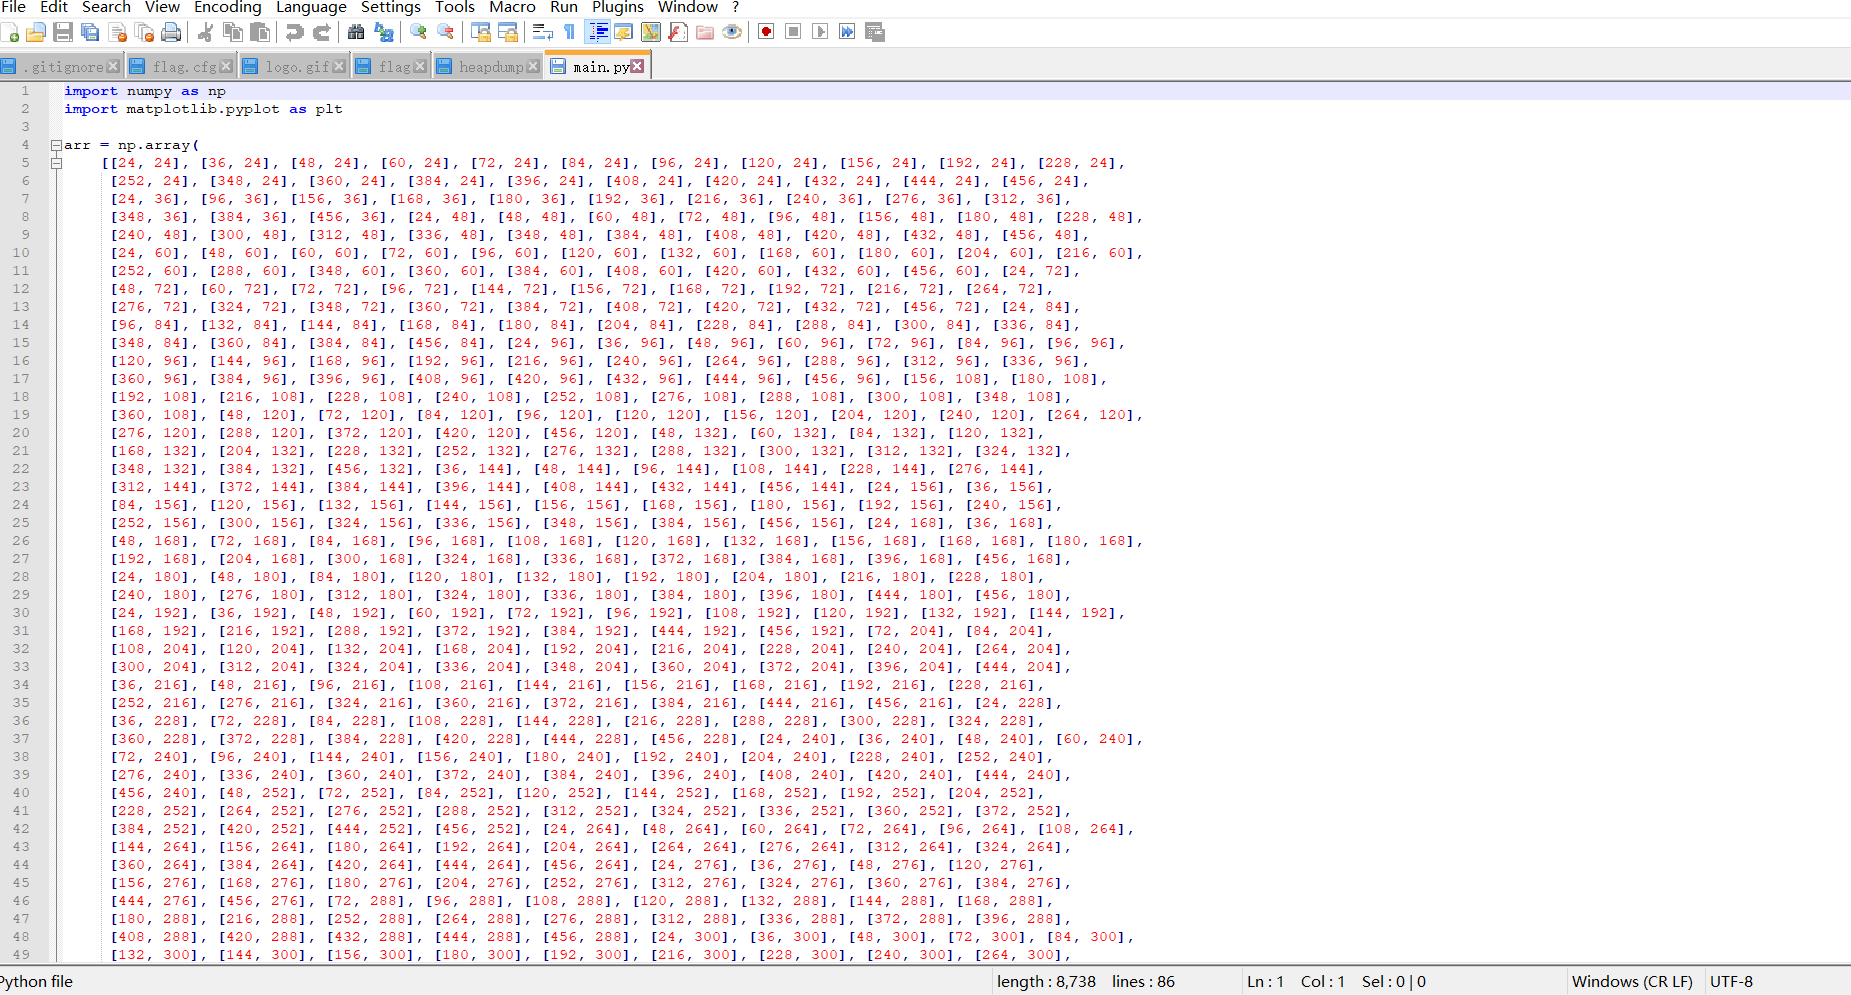Open the Function List icon
The height and width of the screenshot is (995, 1851).
(x=677, y=33)
